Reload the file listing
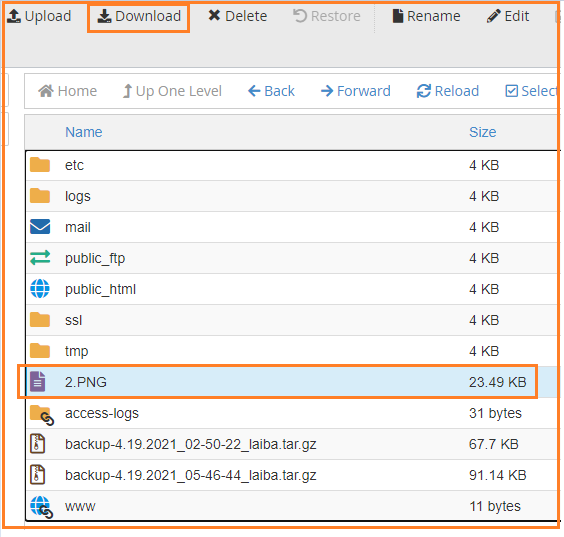 [448, 91]
